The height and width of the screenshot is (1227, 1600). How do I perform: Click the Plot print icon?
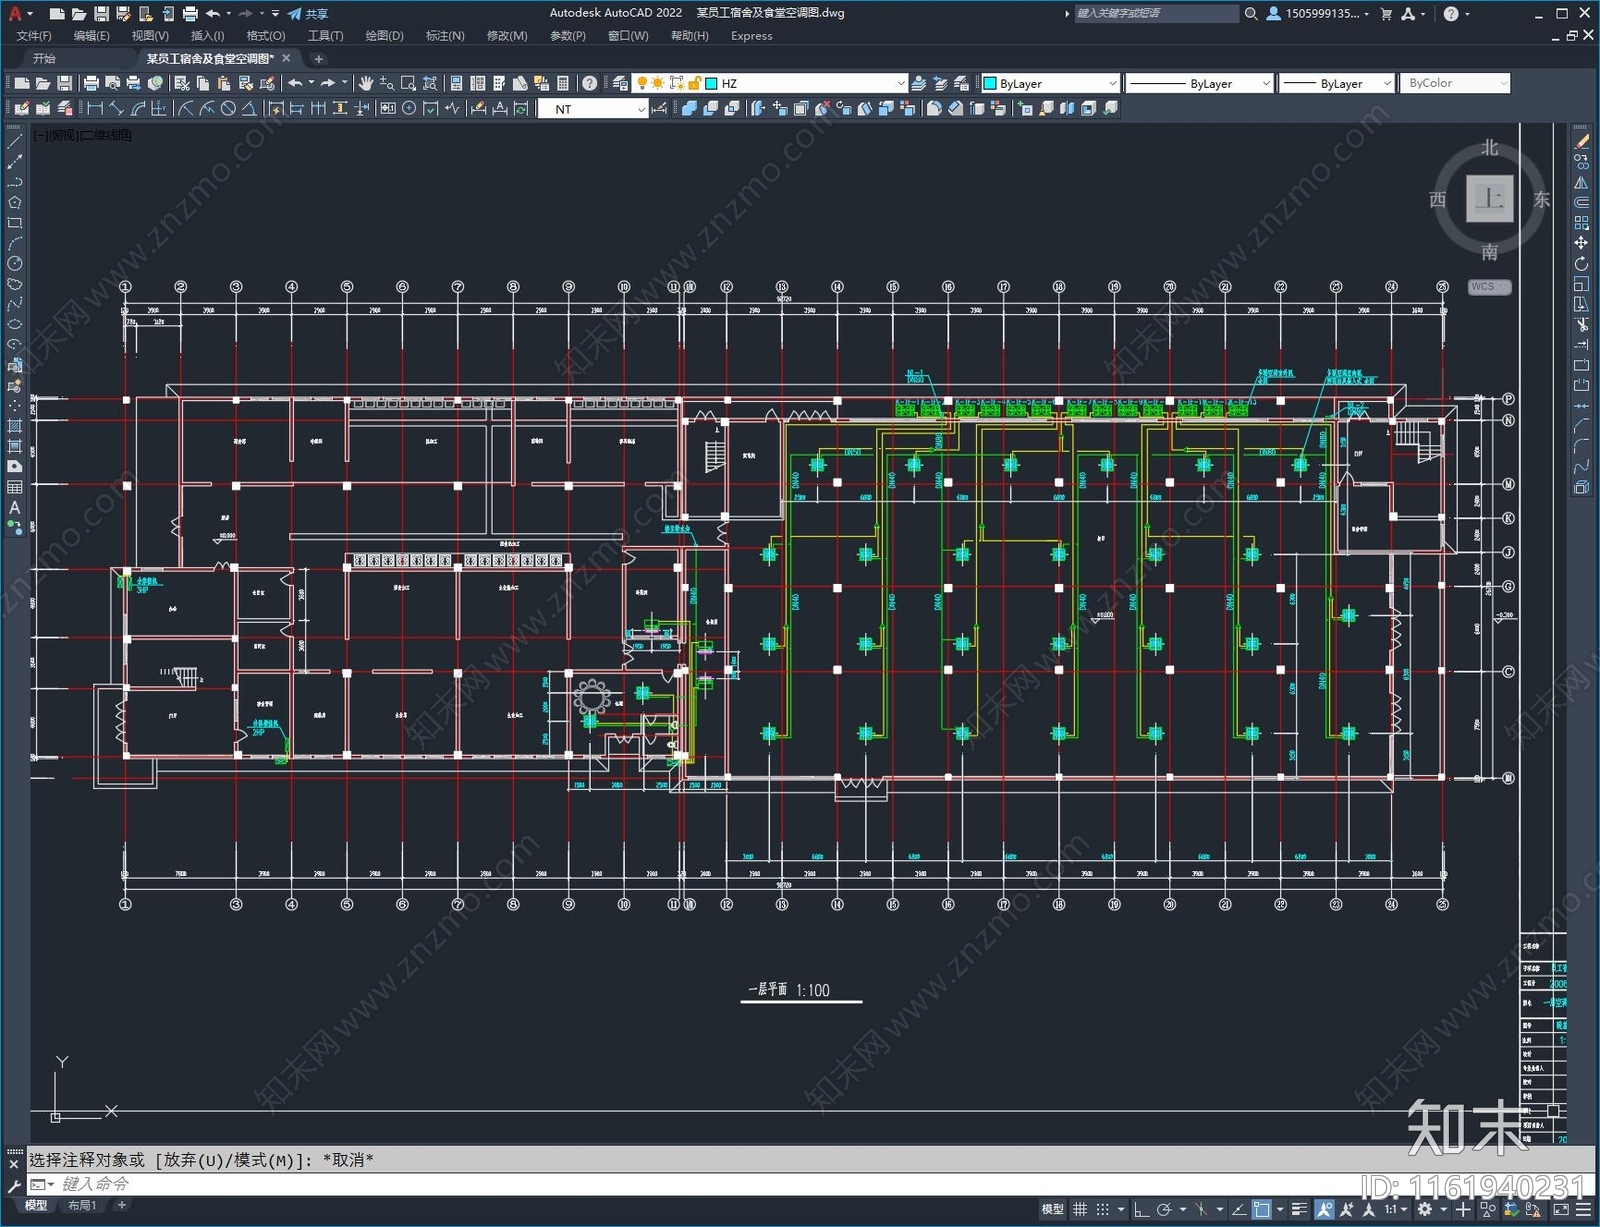pos(91,83)
